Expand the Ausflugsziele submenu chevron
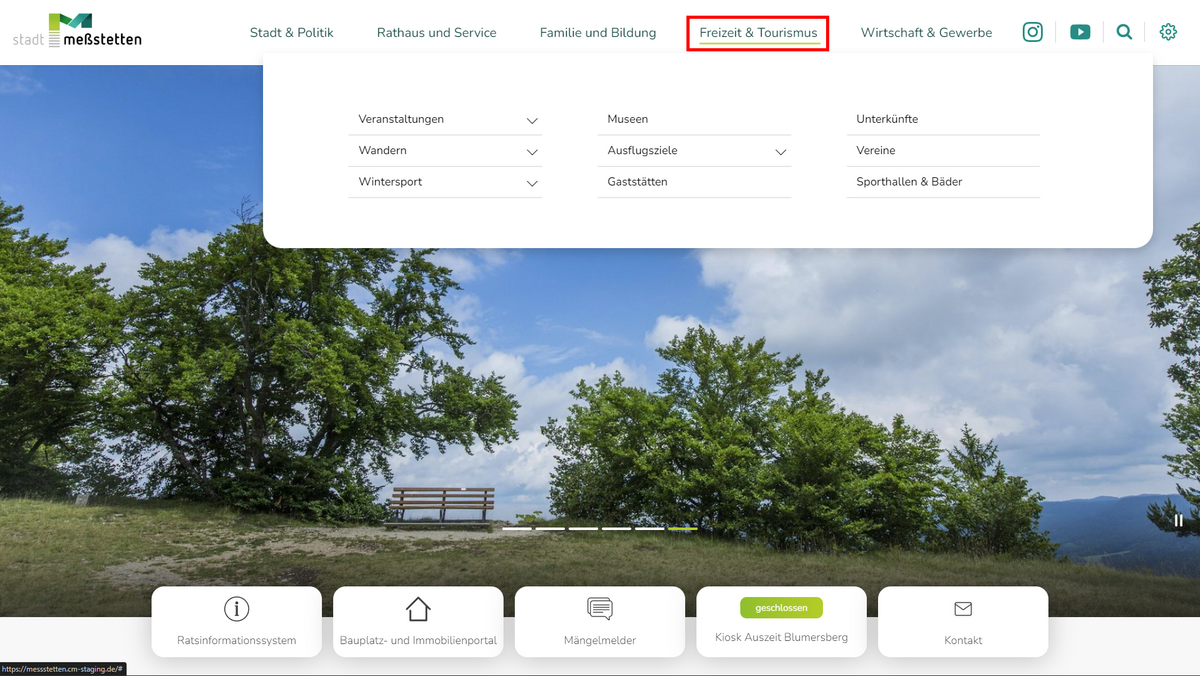 781,152
